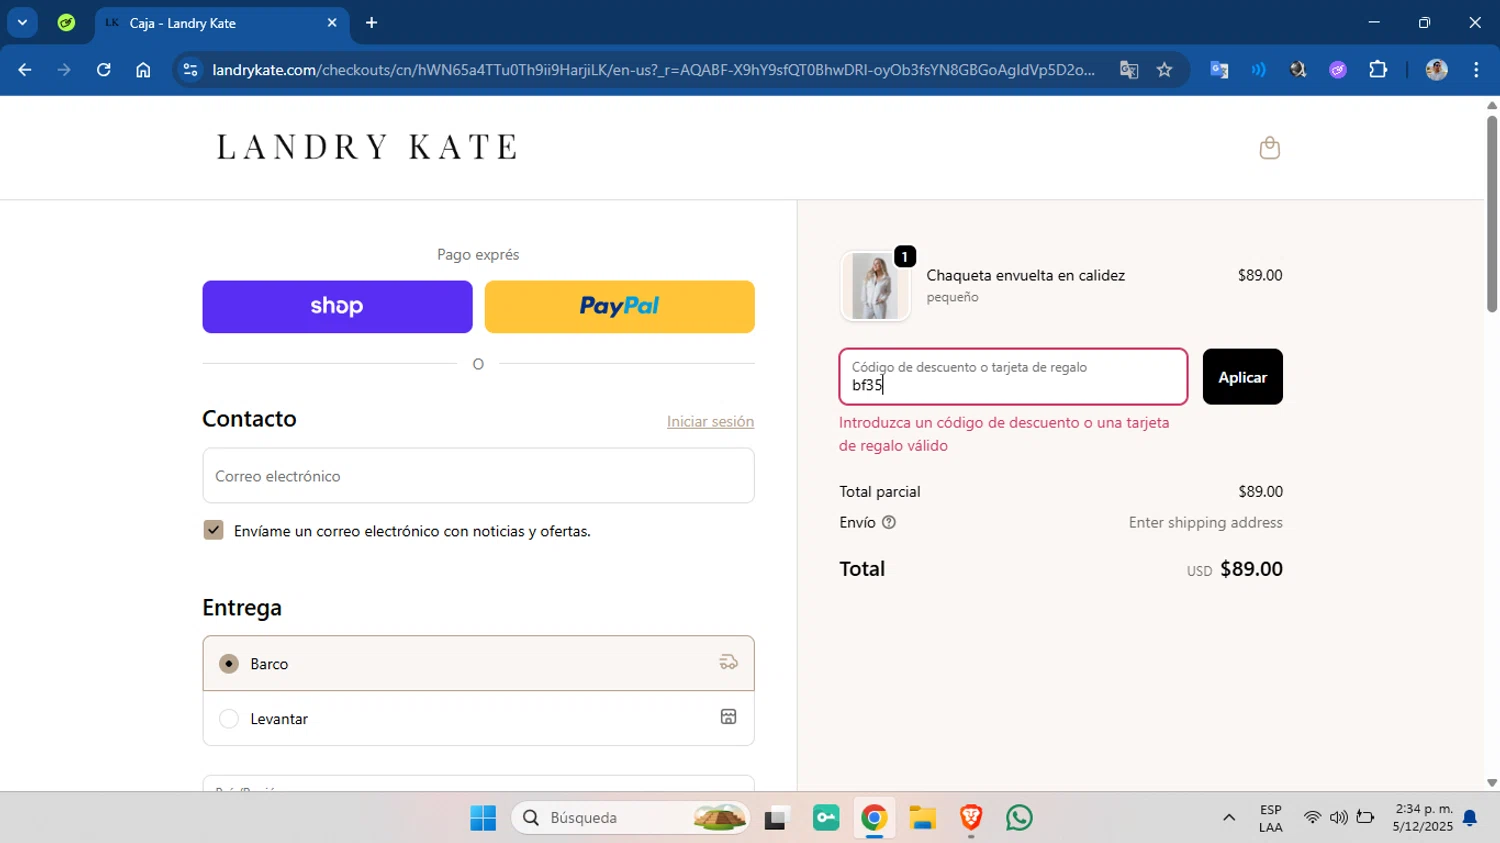The height and width of the screenshot is (843, 1500).
Task: Click the 'Chaqueta envuelta en calidez' title
Action: click(1025, 275)
